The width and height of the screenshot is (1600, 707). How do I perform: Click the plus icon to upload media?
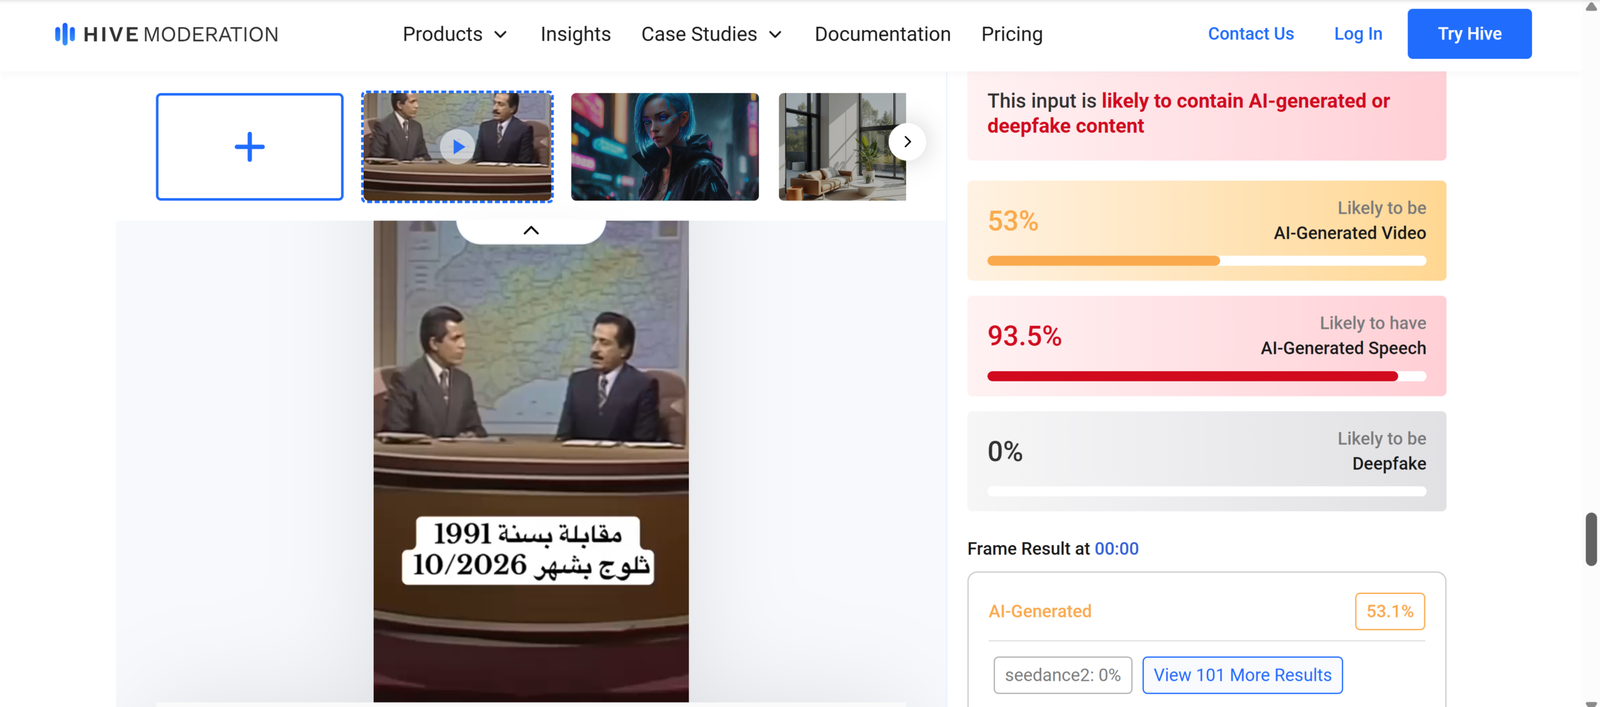tap(250, 147)
